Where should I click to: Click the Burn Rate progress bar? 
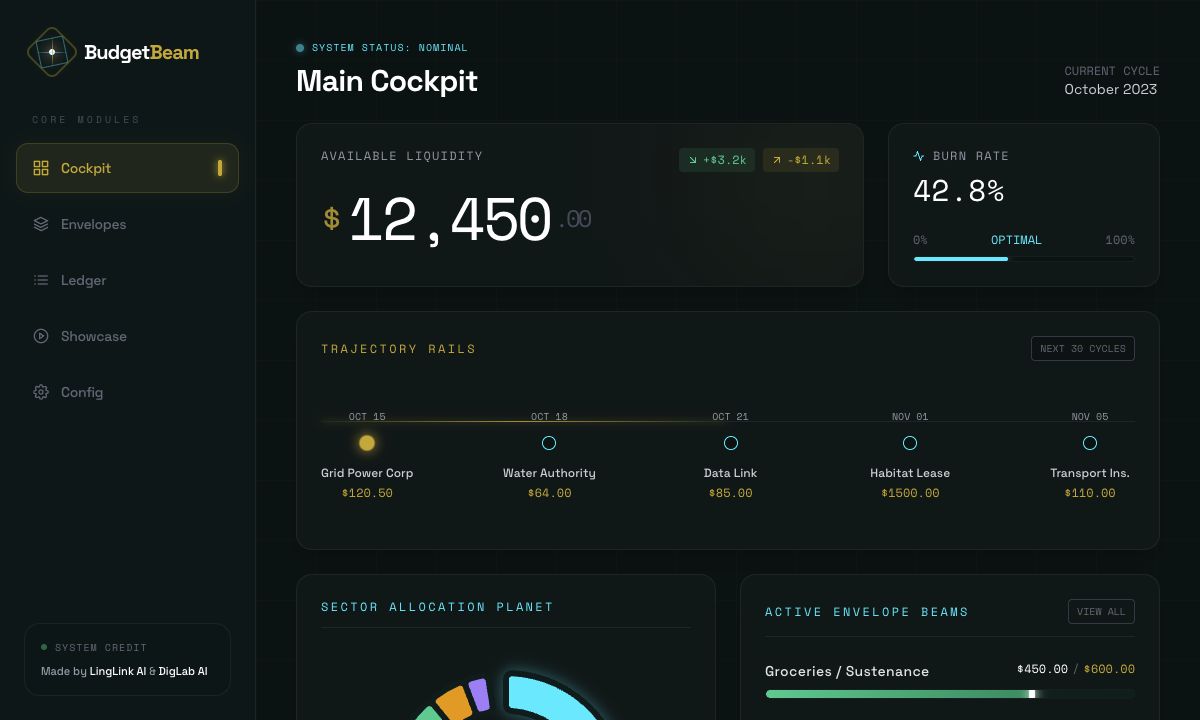[1024, 259]
